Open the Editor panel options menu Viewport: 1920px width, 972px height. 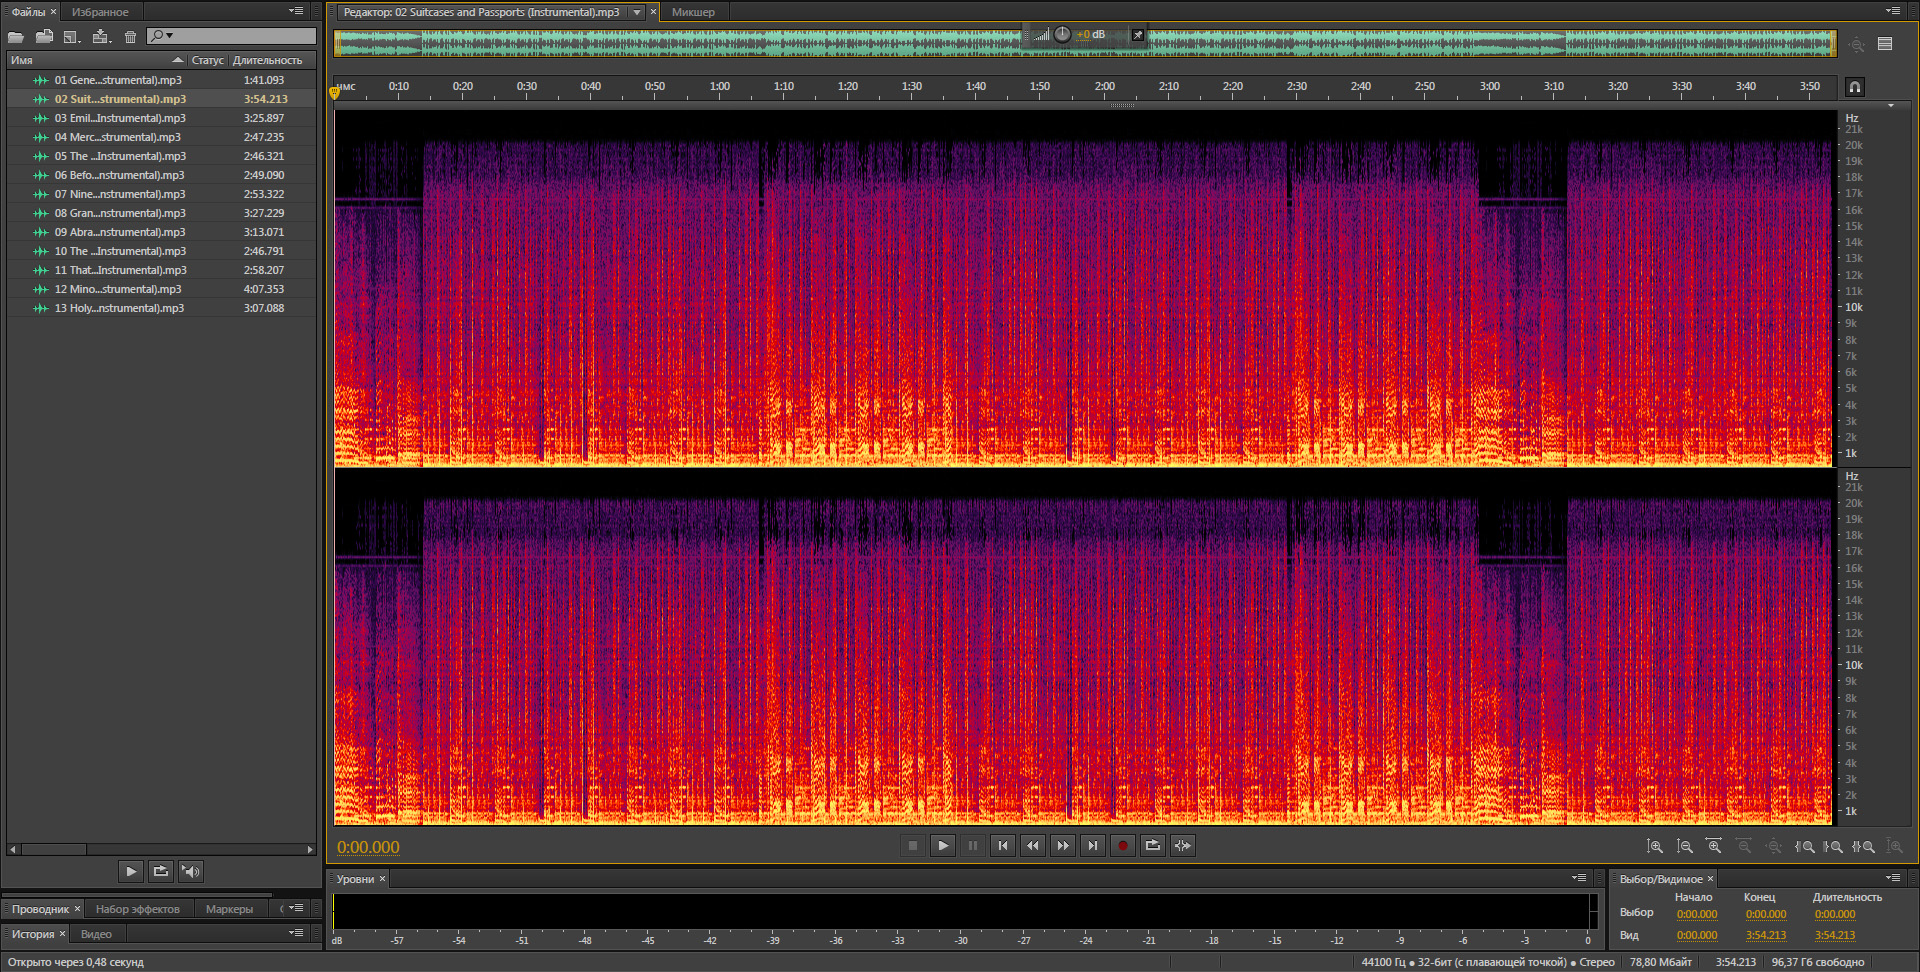point(1893,11)
